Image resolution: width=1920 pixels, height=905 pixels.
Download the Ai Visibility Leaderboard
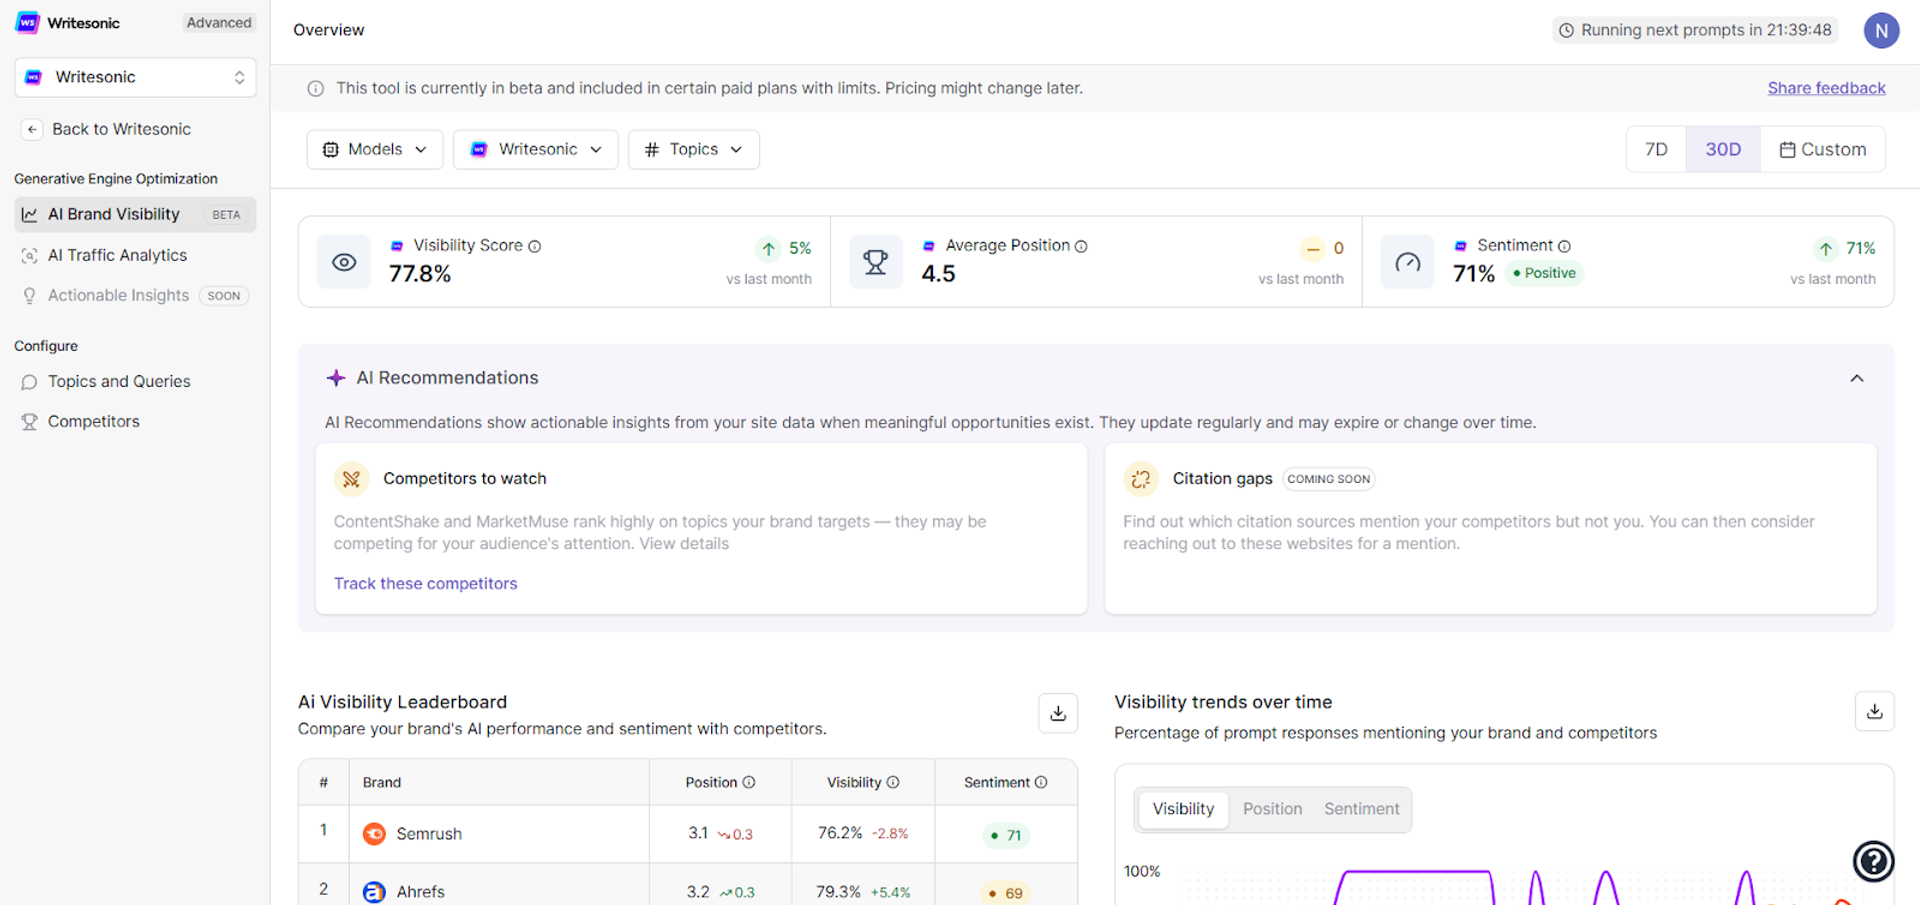pyautogui.click(x=1058, y=713)
